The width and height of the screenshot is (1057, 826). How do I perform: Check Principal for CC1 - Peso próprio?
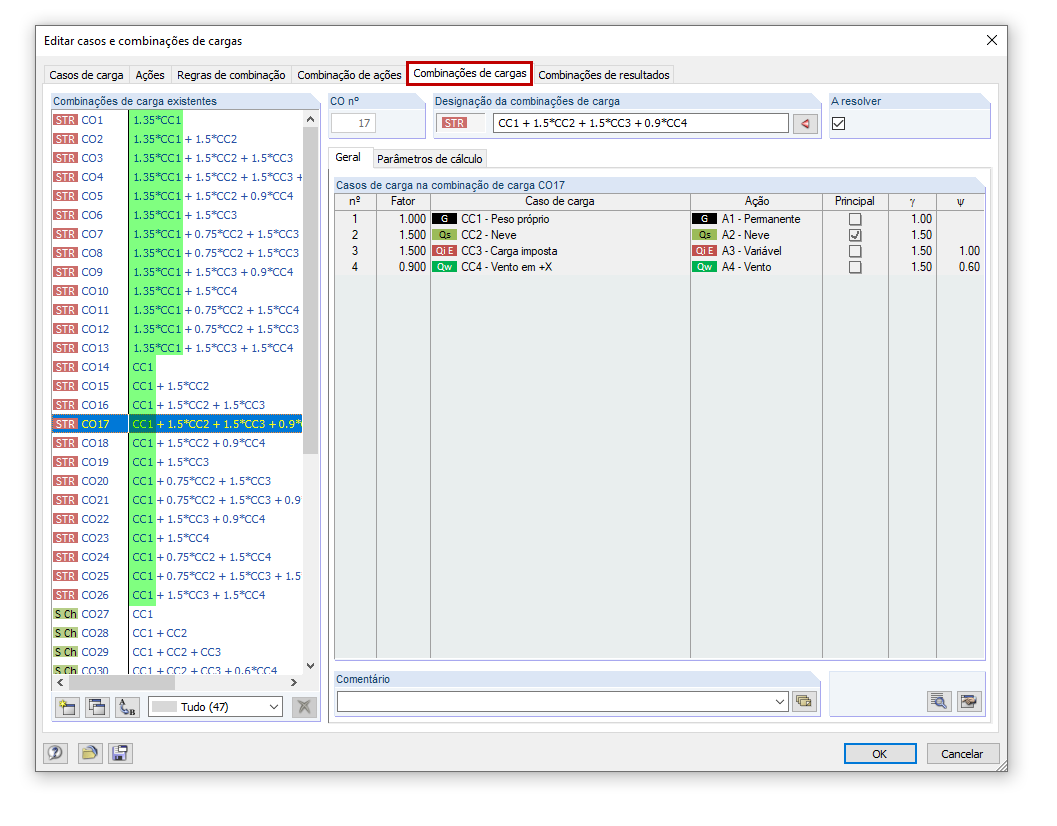[855, 219]
